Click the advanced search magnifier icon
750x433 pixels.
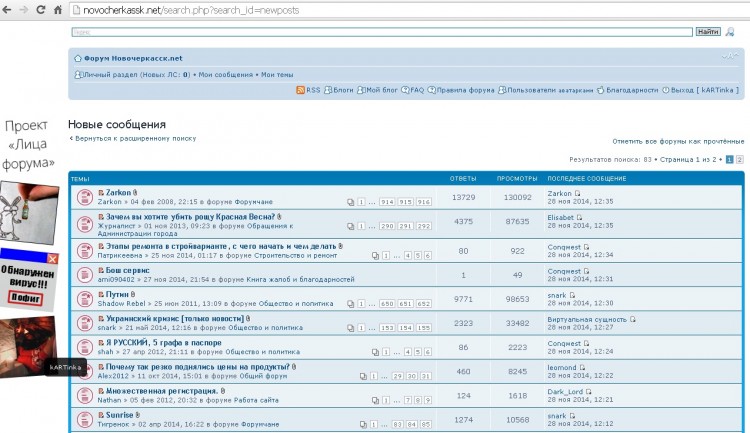tap(729, 32)
